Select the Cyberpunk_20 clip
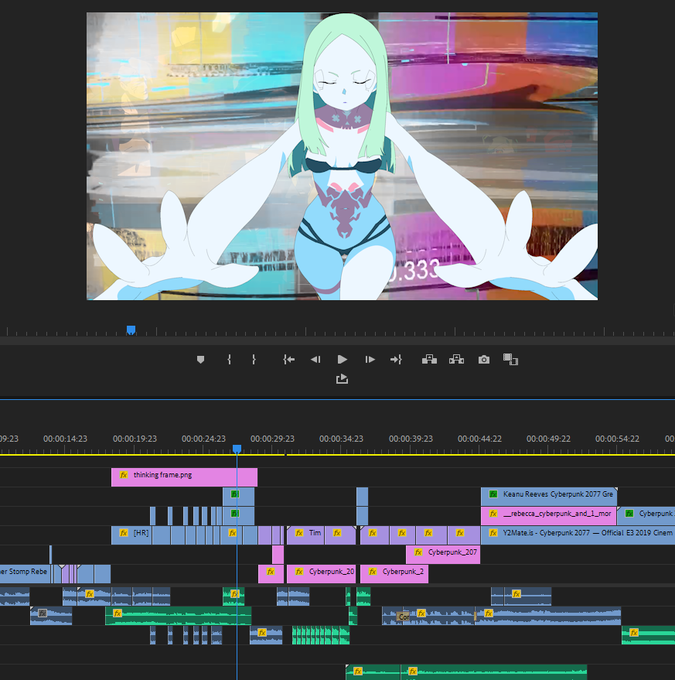The image size is (675, 680). (321, 574)
